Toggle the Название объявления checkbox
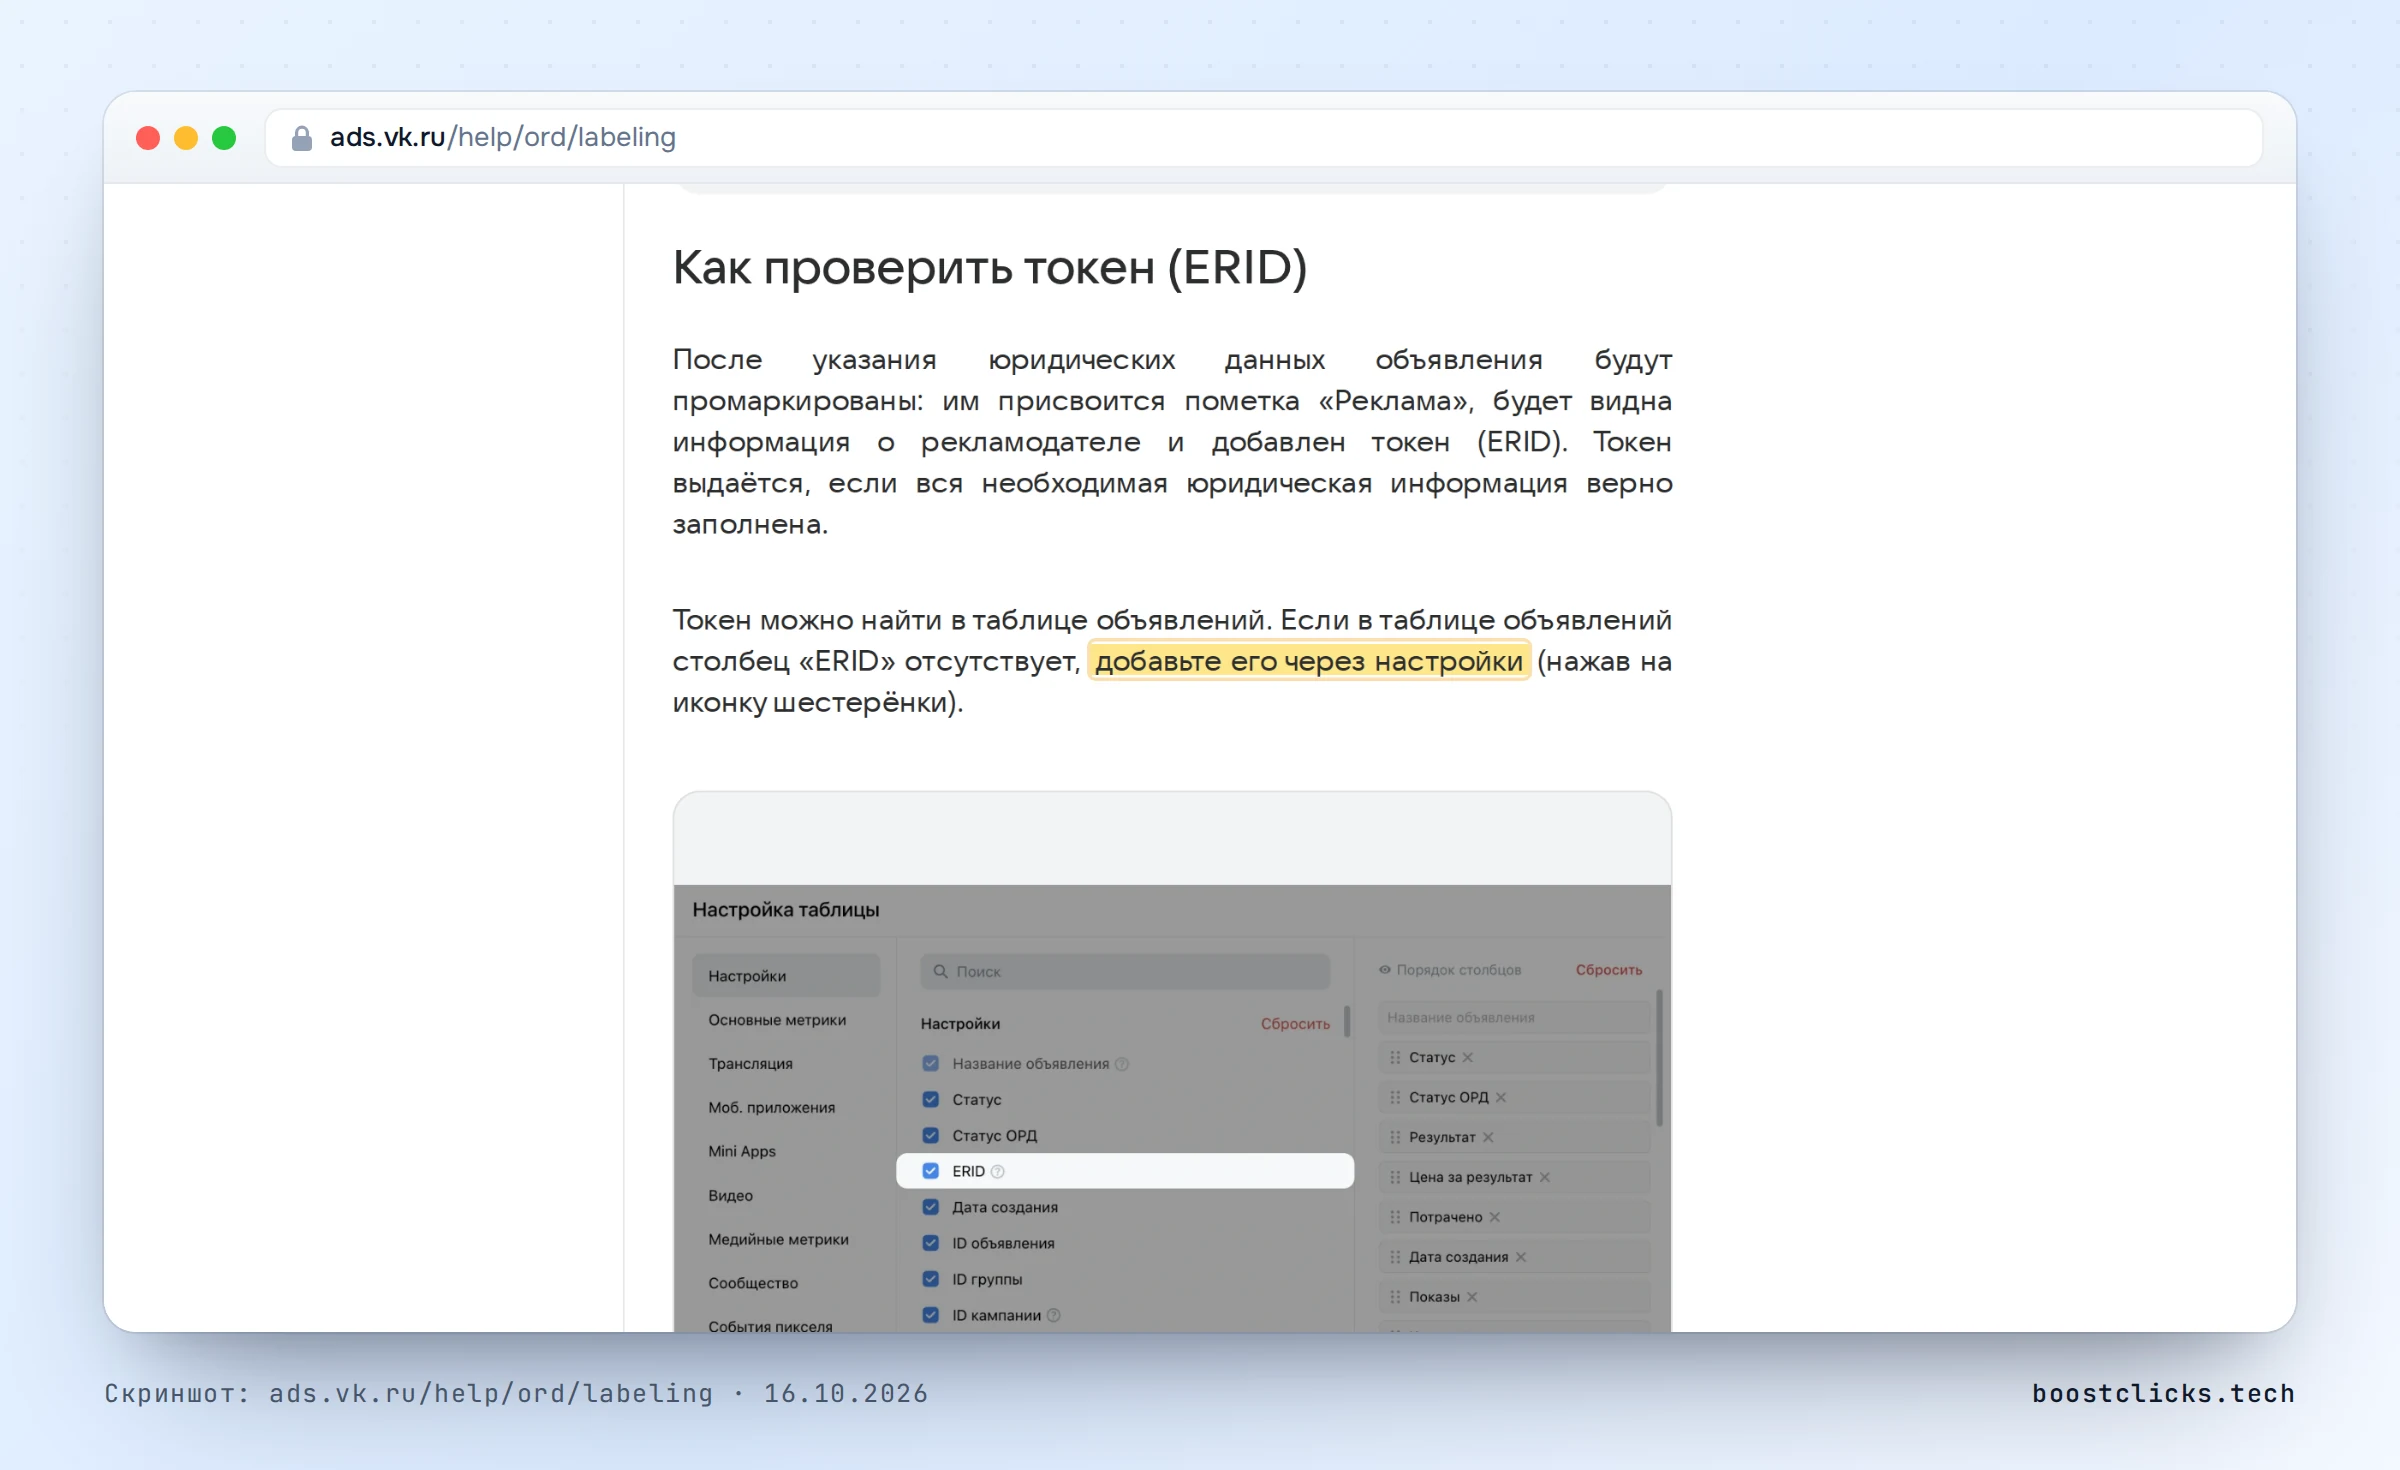 (x=931, y=1063)
